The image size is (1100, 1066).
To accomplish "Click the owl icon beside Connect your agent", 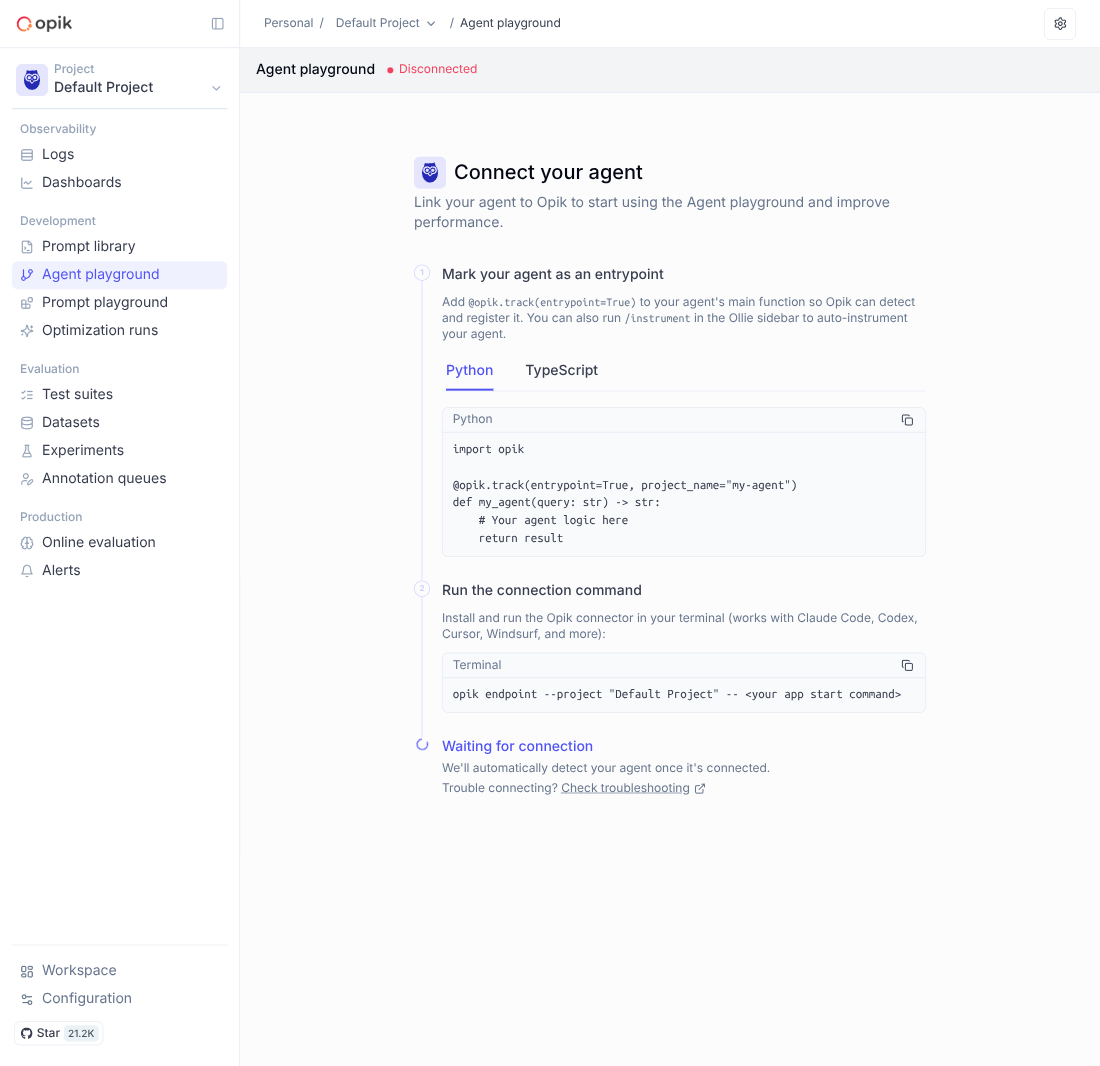I will pos(429,173).
